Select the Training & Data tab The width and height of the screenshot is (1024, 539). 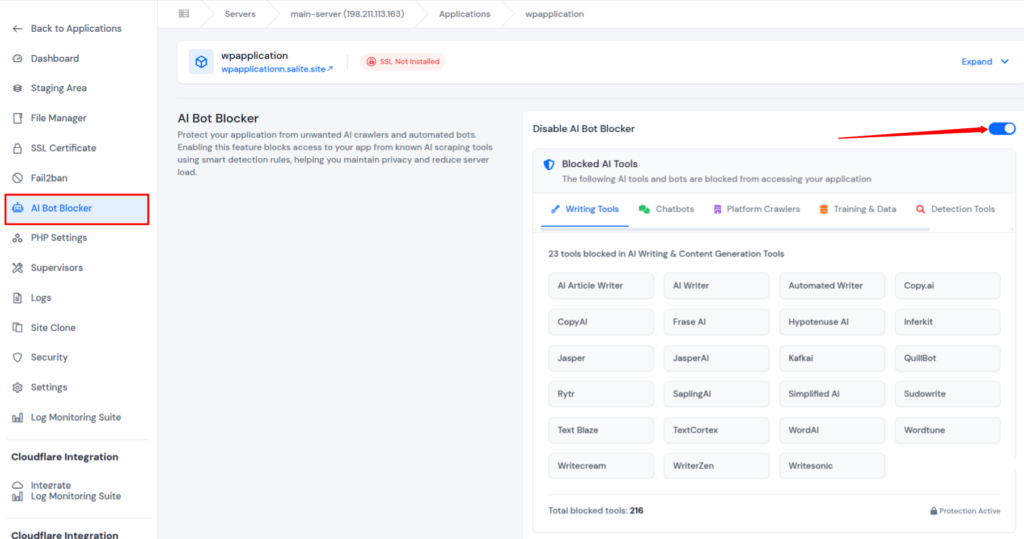857,209
